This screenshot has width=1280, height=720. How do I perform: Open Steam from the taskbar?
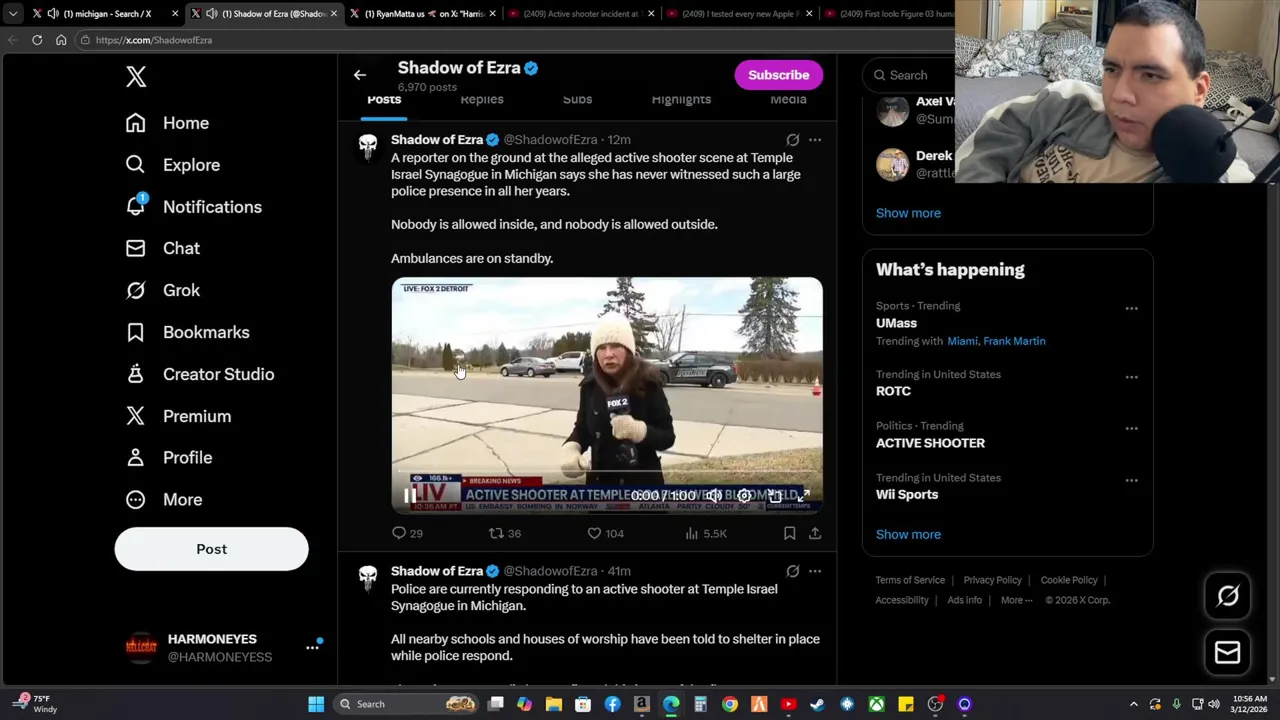(817, 704)
